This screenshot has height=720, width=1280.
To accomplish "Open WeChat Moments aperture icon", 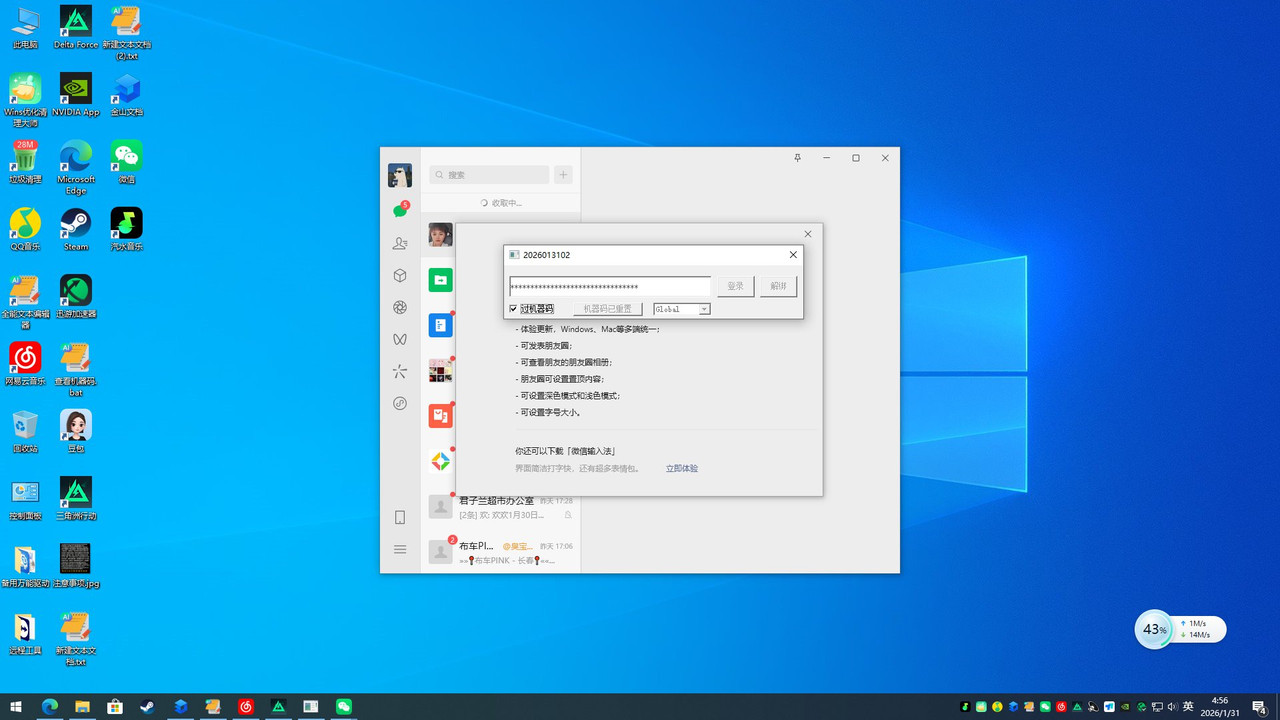I will (x=400, y=307).
